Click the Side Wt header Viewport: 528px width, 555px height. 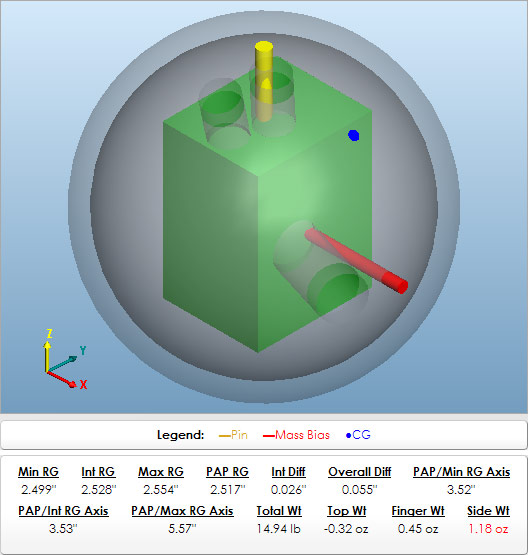(x=488, y=511)
